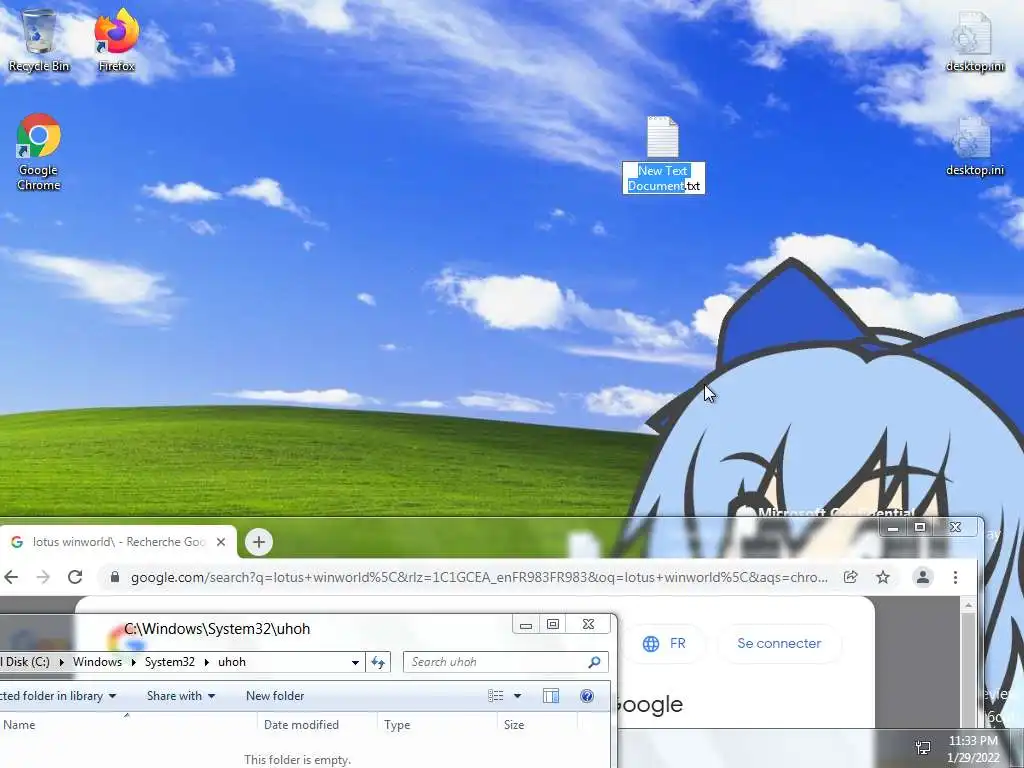The image size is (1024, 768).
Task: Sort by the Date modified column
Action: point(317,724)
